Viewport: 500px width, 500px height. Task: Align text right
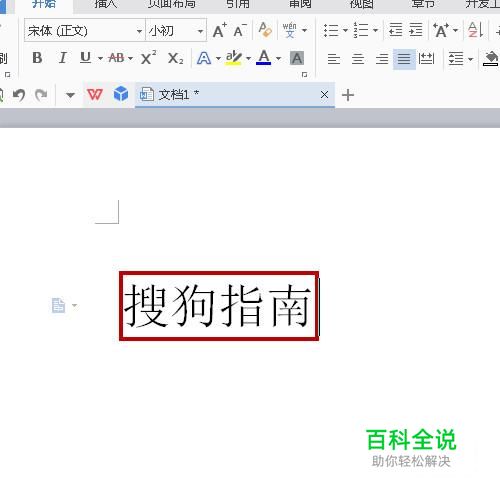point(382,59)
